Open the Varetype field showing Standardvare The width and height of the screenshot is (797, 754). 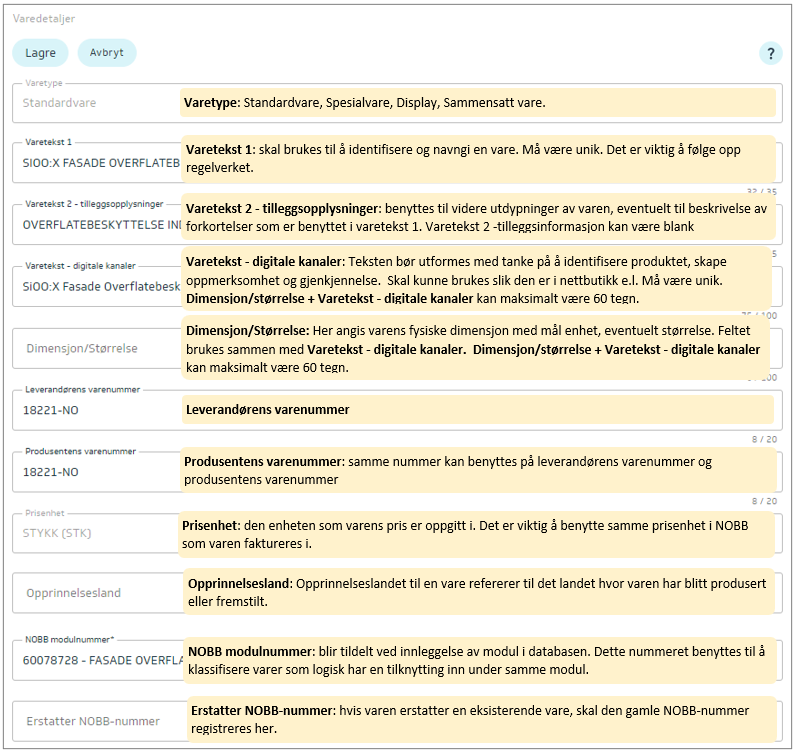(97, 102)
